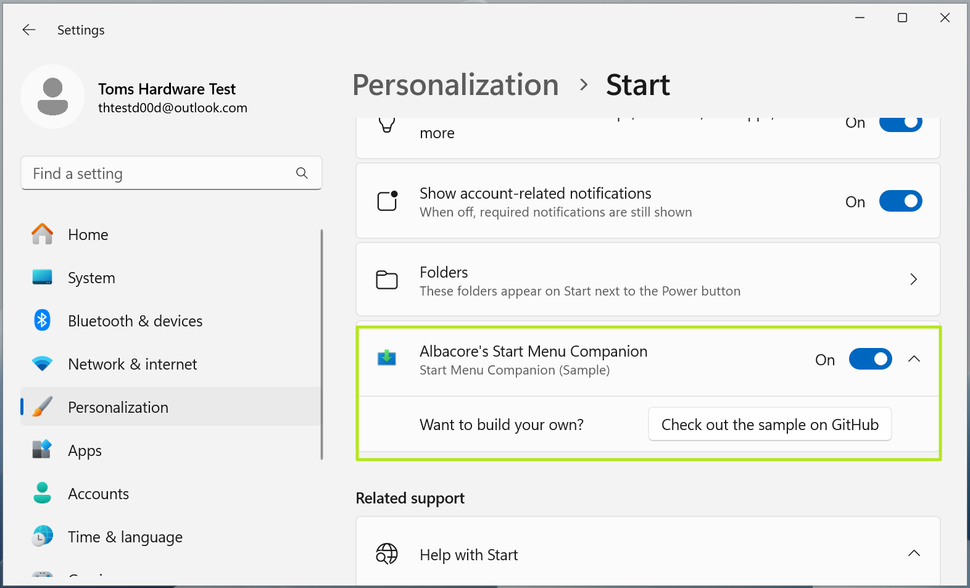
Task: Open the Apps settings section
Action: point(84,450)
